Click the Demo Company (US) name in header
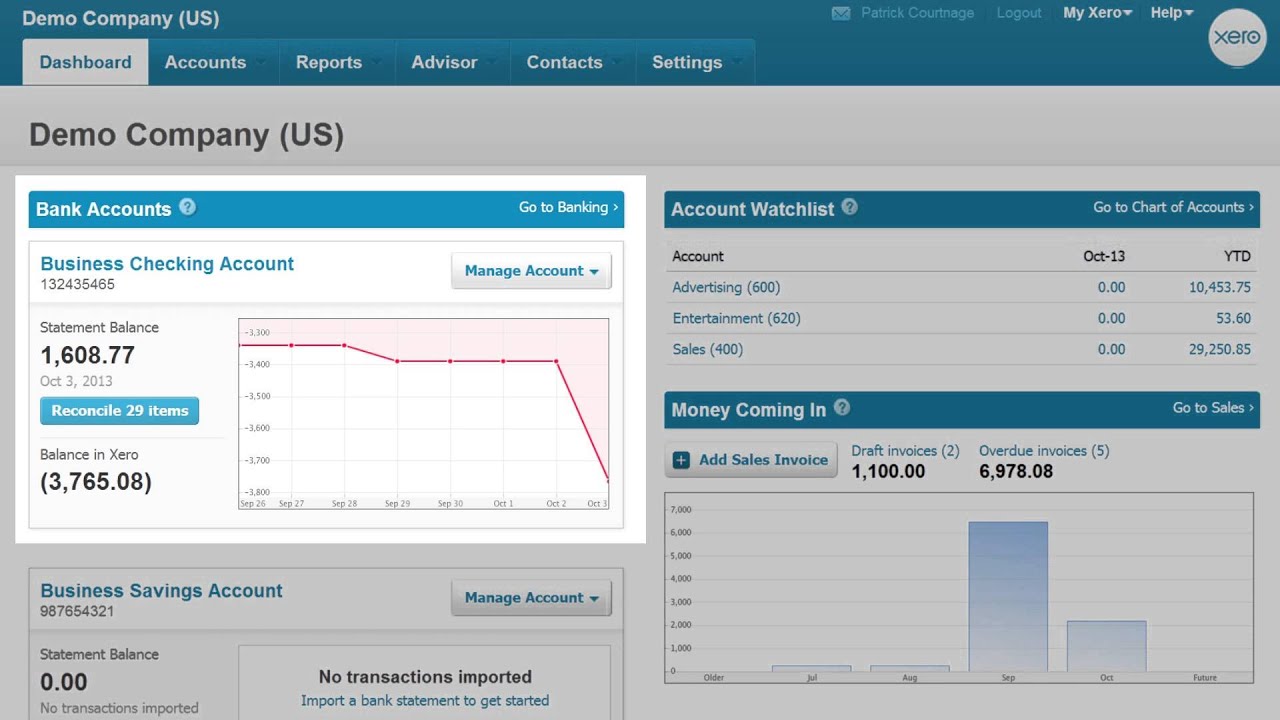The height and width of the screenshot is (720, 1280). [120, 18]
